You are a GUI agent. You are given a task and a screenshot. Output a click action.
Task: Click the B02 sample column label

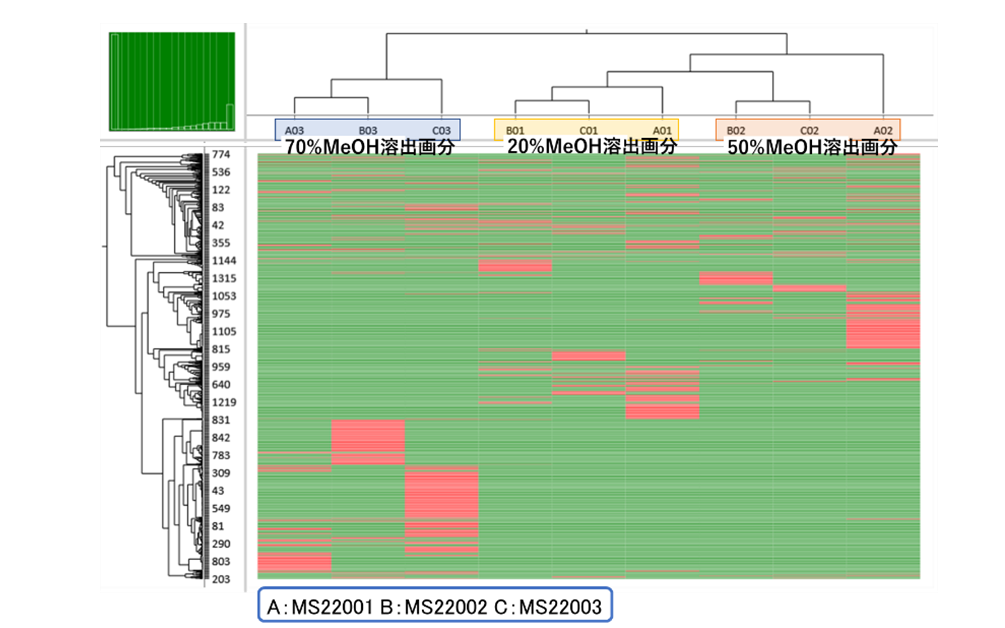point(736,131)
